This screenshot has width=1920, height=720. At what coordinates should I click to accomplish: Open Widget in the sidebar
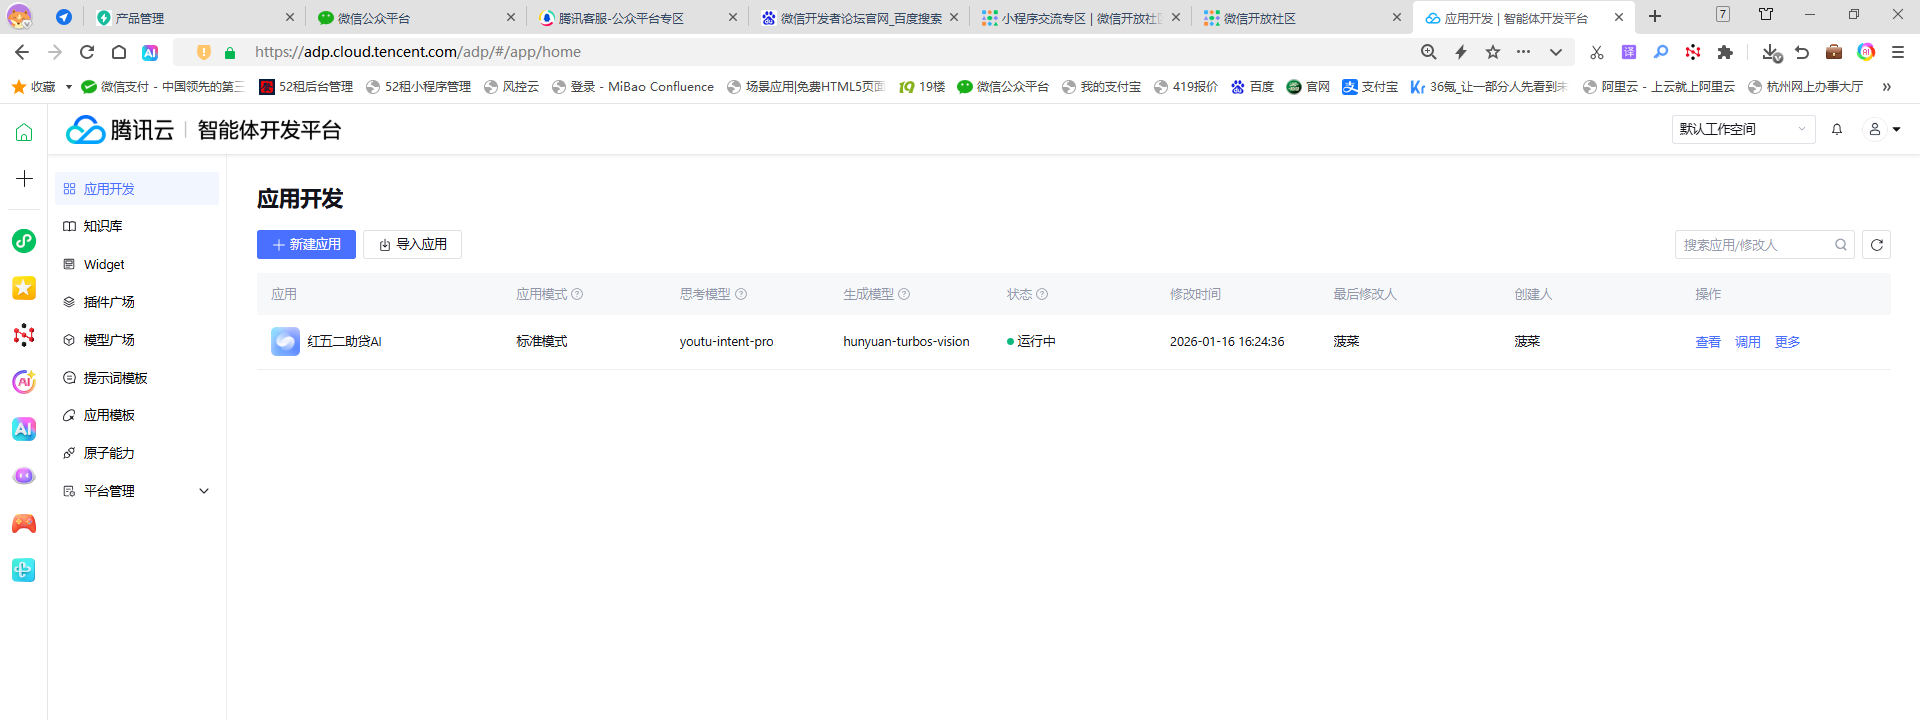pyautogui.click(x=137, y=265)
